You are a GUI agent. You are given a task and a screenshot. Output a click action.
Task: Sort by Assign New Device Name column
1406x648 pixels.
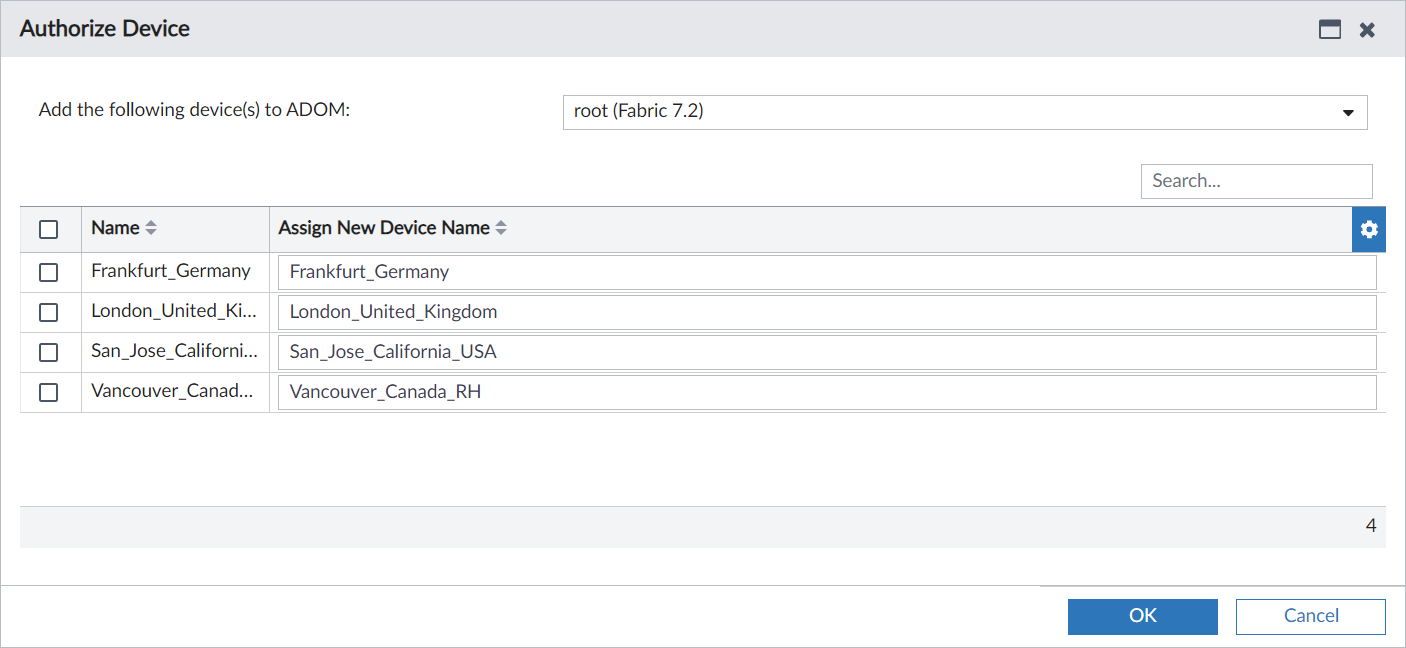pos(392,227)
